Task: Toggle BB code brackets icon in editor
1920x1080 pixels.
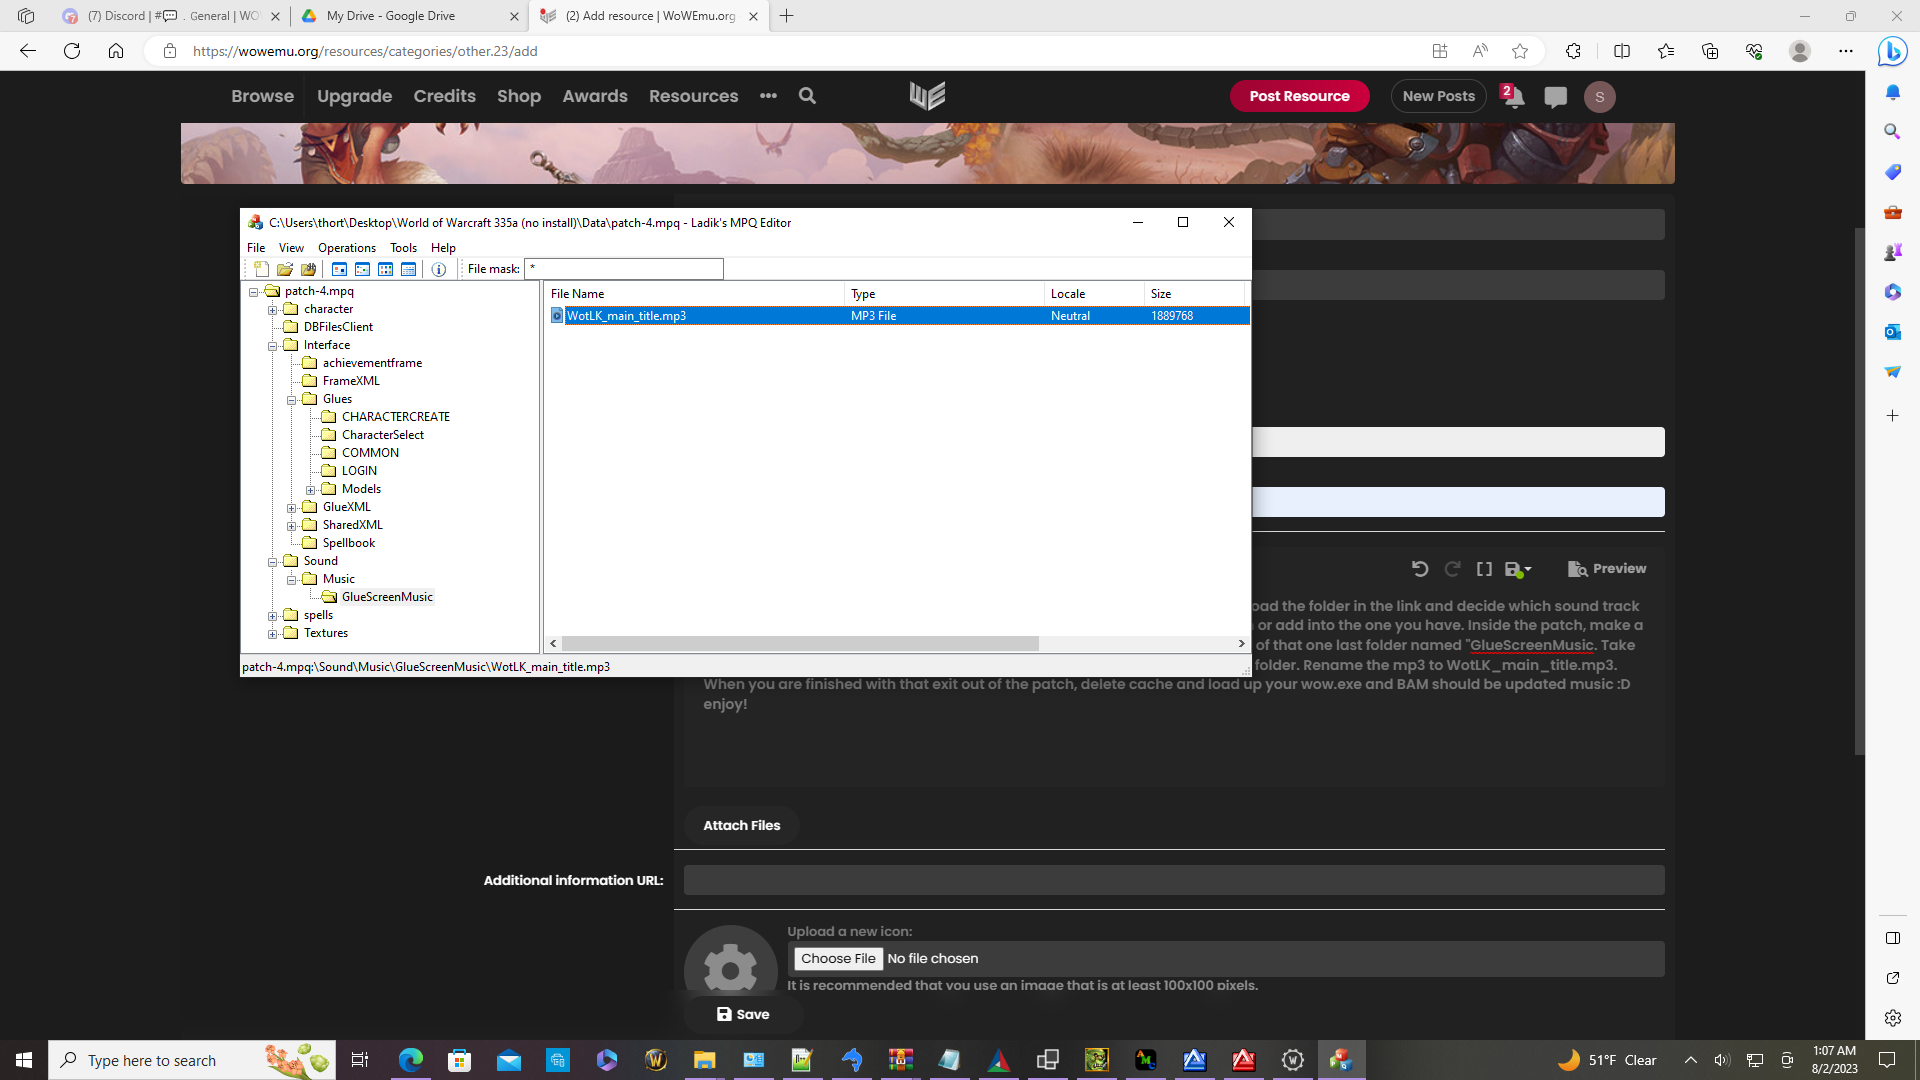Action: 1485,569
